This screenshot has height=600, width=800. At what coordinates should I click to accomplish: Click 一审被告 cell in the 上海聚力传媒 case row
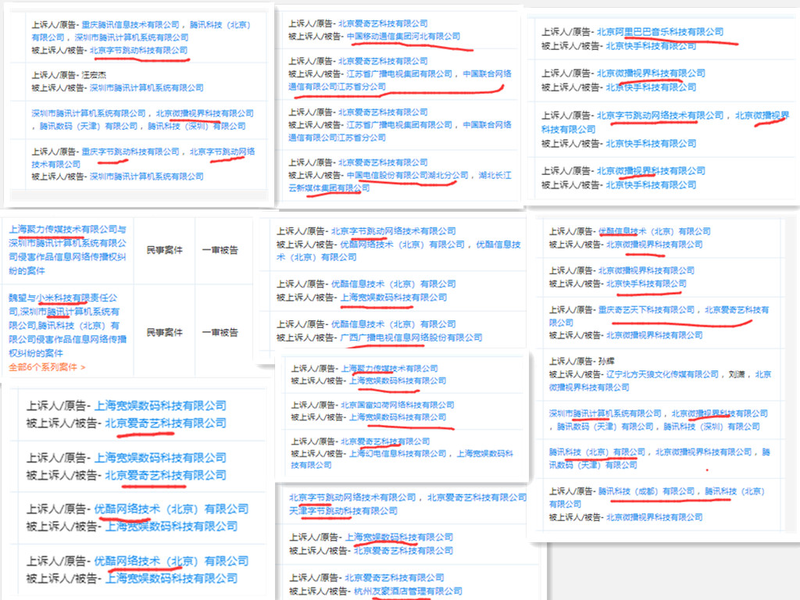click(220, 249)
